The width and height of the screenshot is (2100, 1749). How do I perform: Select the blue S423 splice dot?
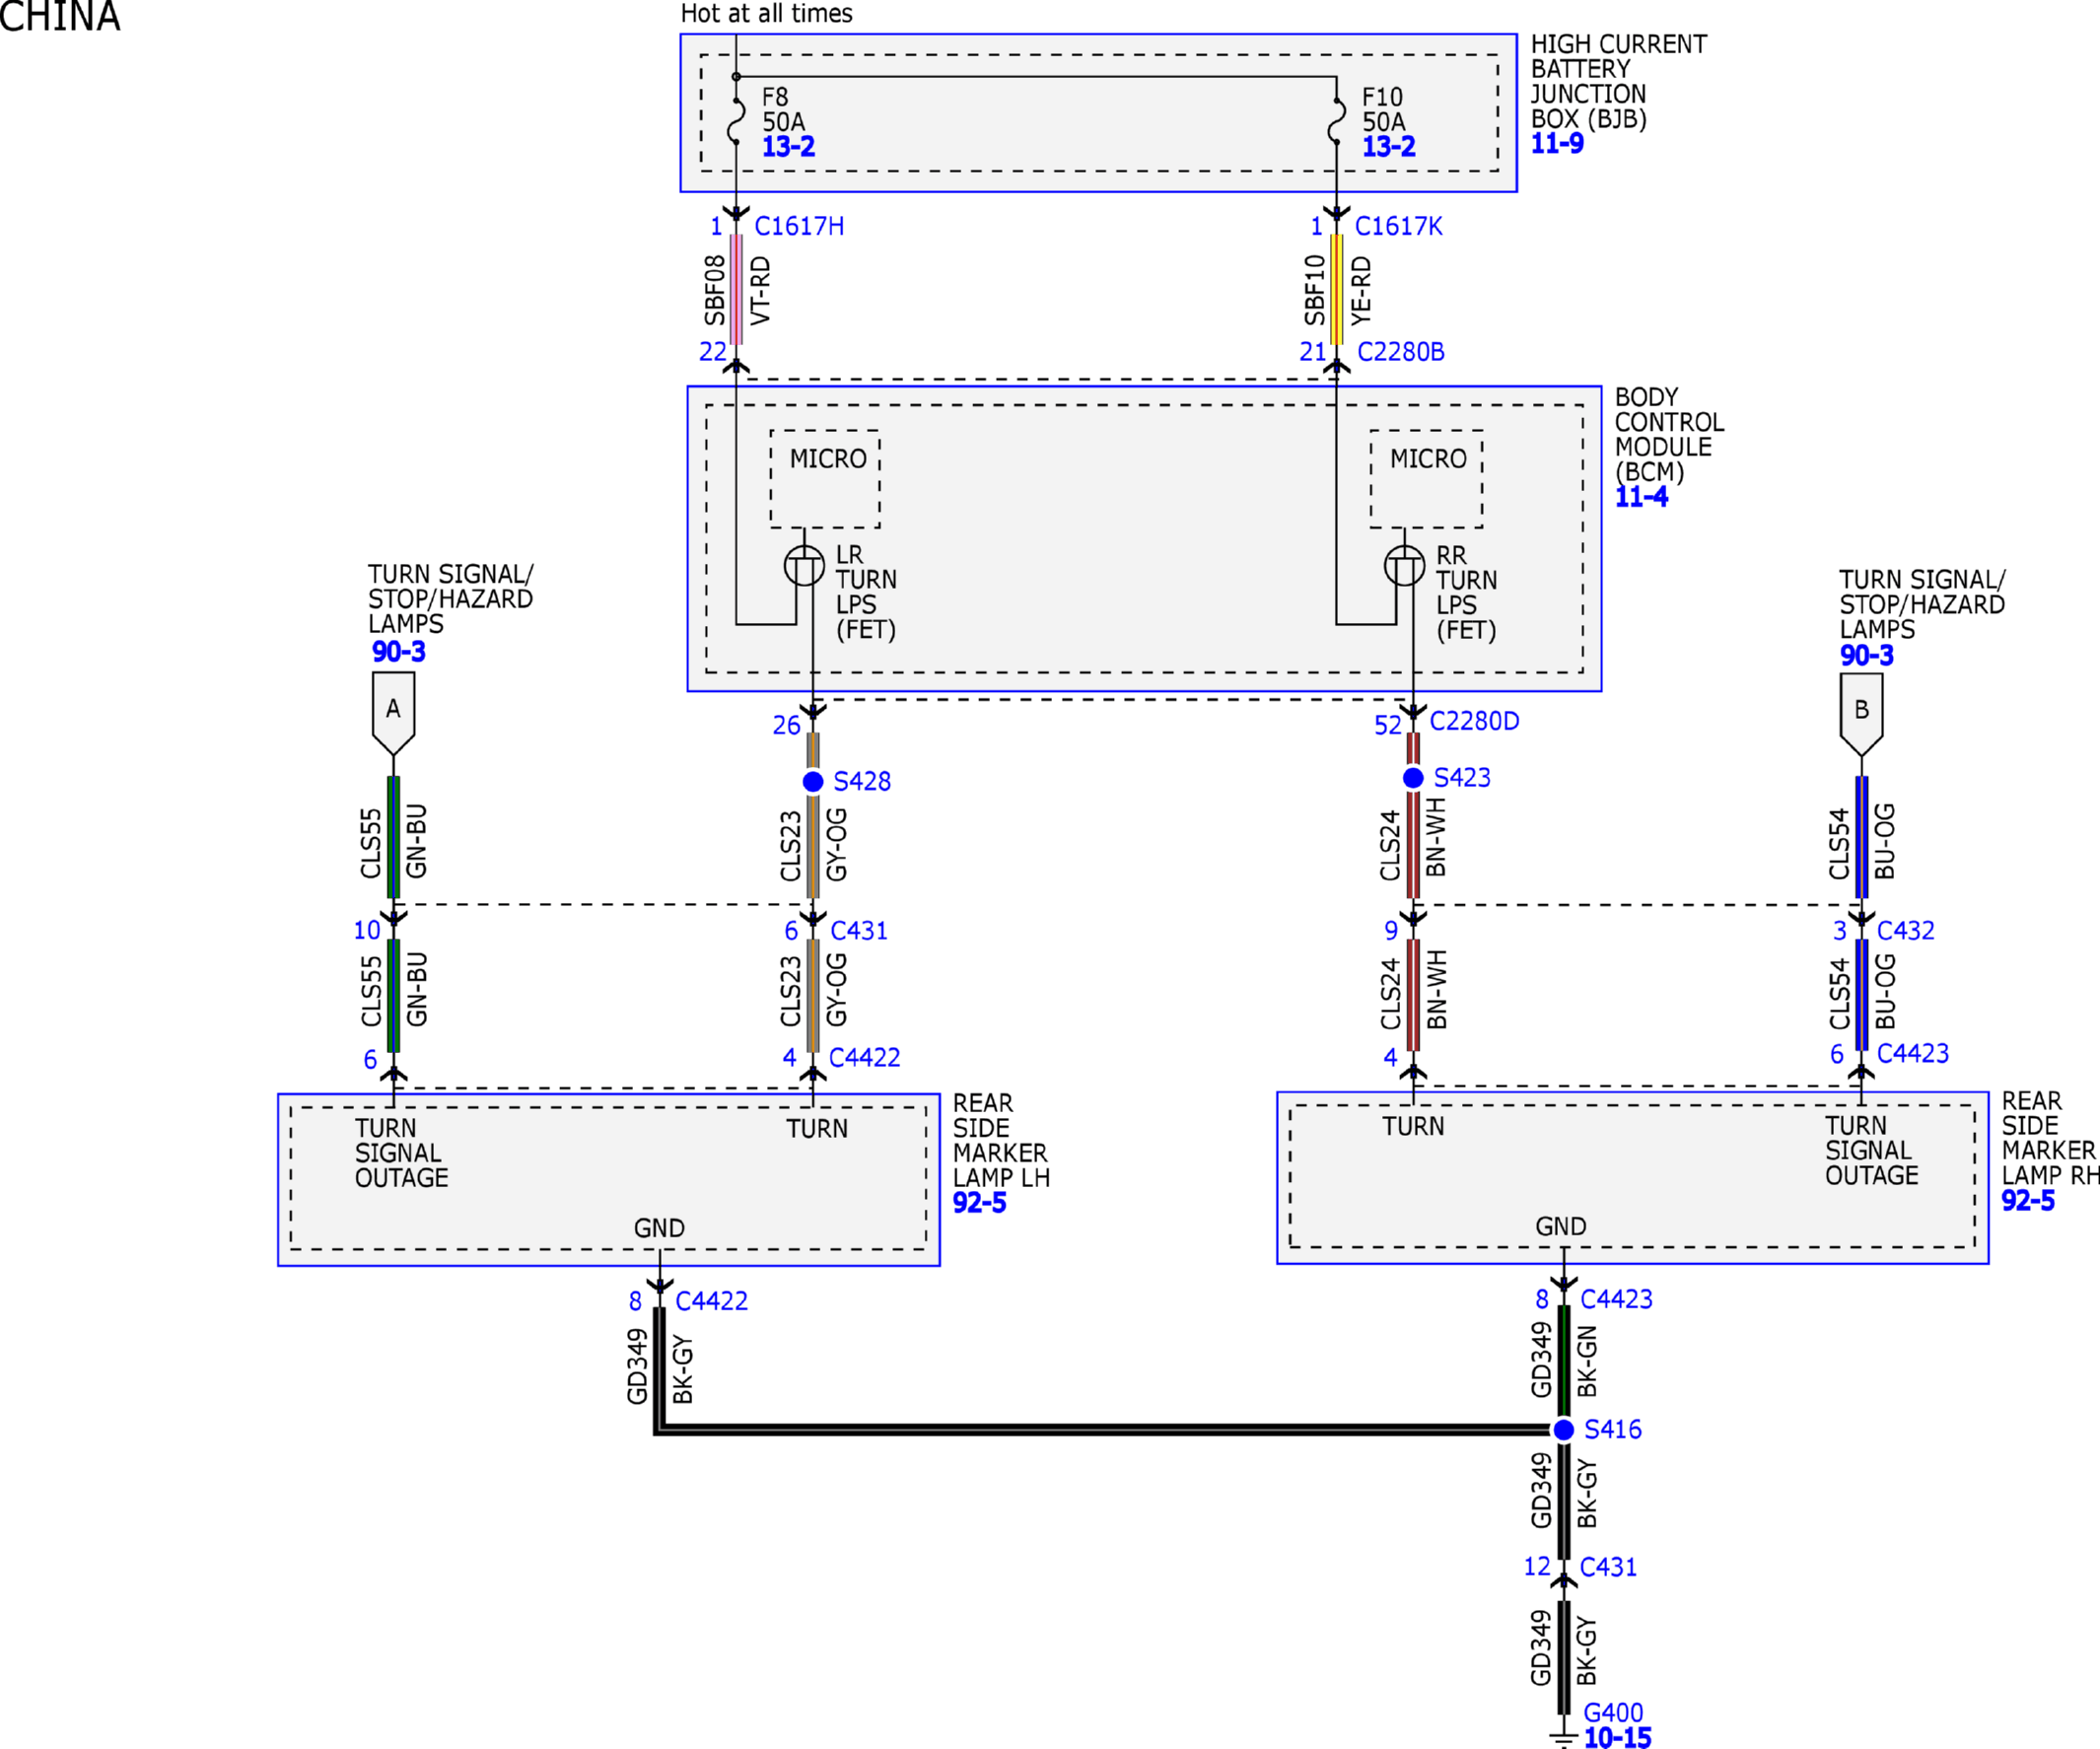click(x=1413, y=778)
